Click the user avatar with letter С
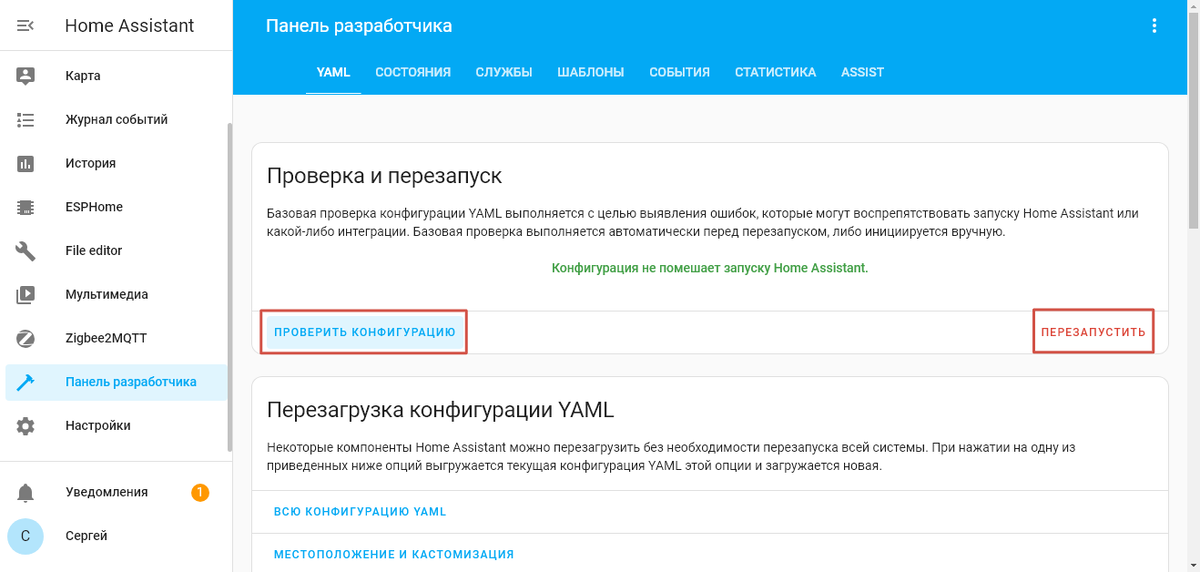The image size is (1200, 572). [x=25, y=536]
